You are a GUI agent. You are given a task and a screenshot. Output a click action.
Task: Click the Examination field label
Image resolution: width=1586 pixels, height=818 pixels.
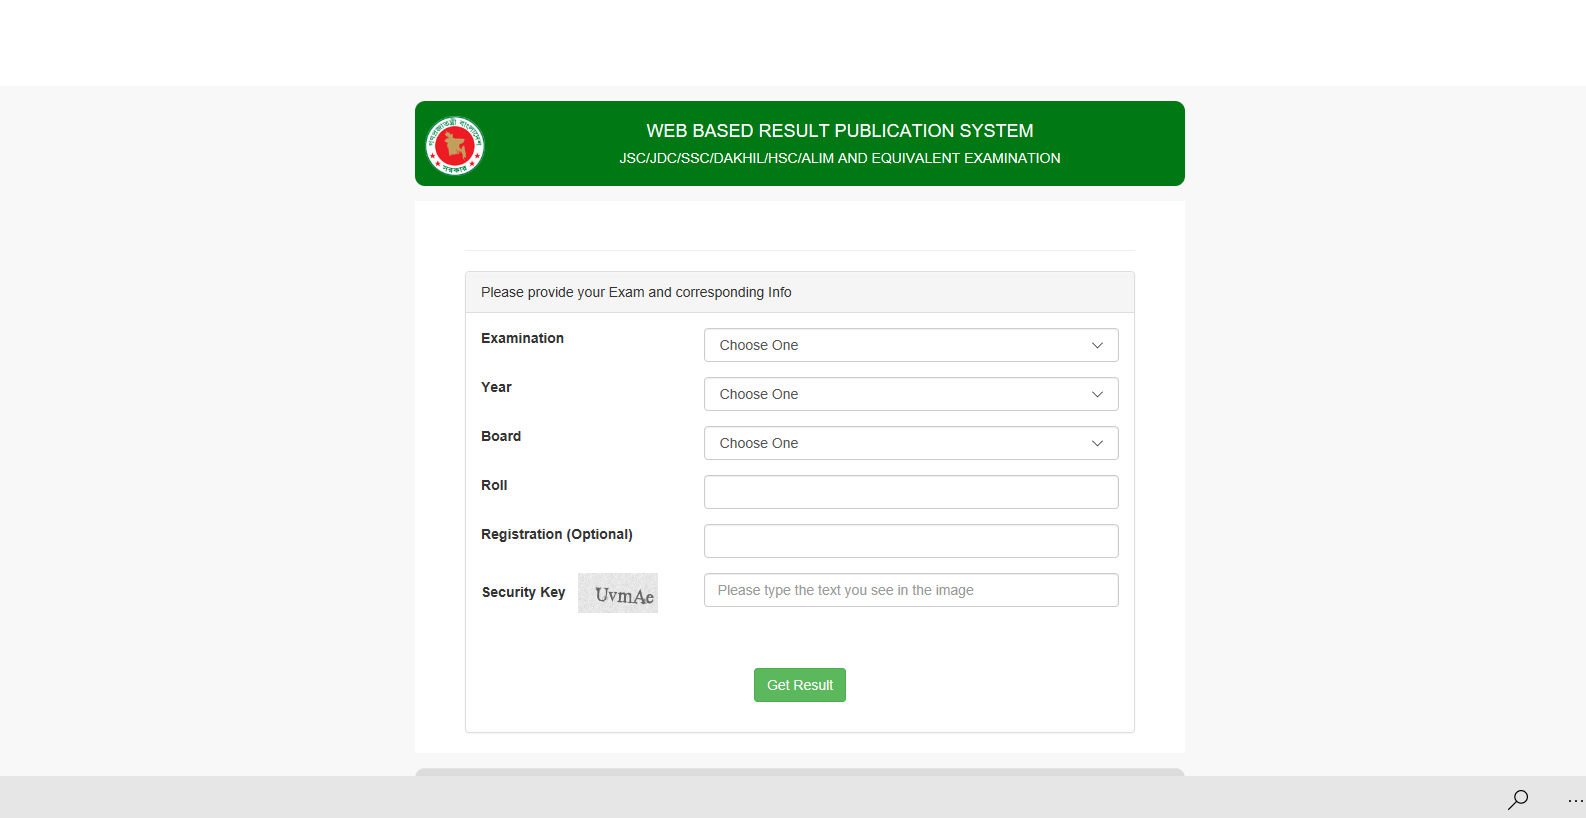tap(522, 338)
